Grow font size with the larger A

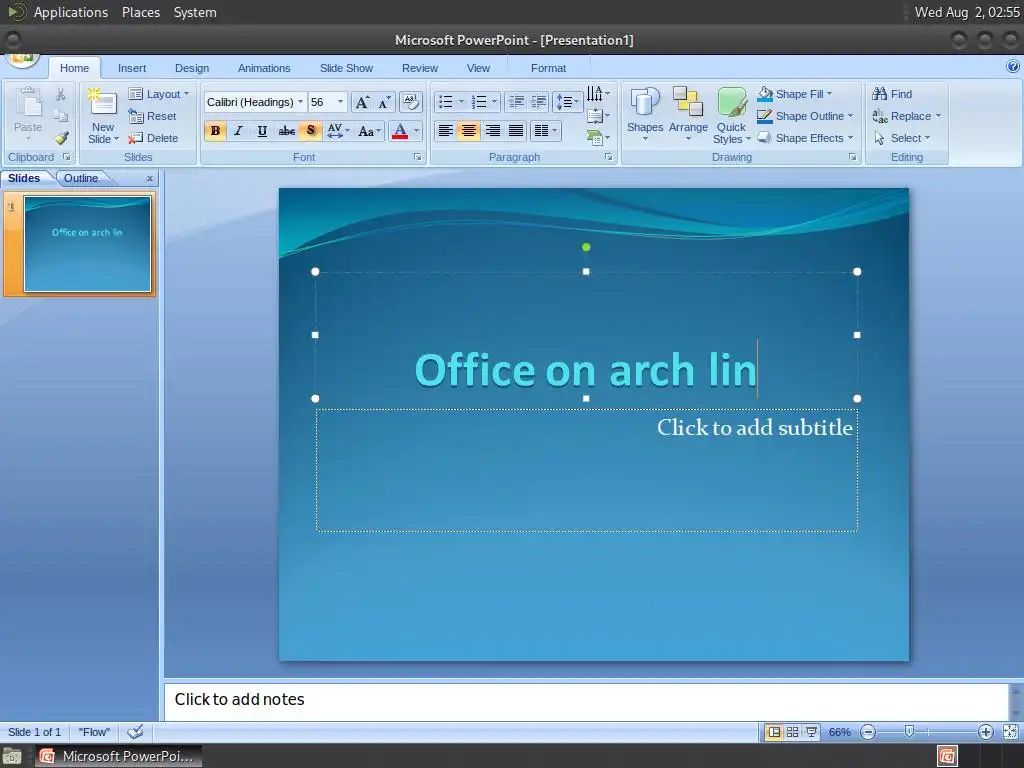point(362,102)
